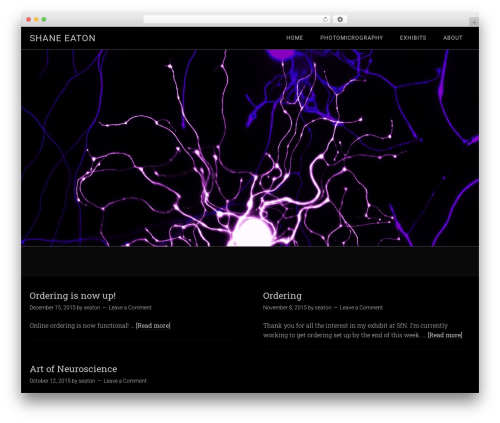Open the About page
This screenshot has width=500, height=423.
pyautogui.click(x=452, y=38)
